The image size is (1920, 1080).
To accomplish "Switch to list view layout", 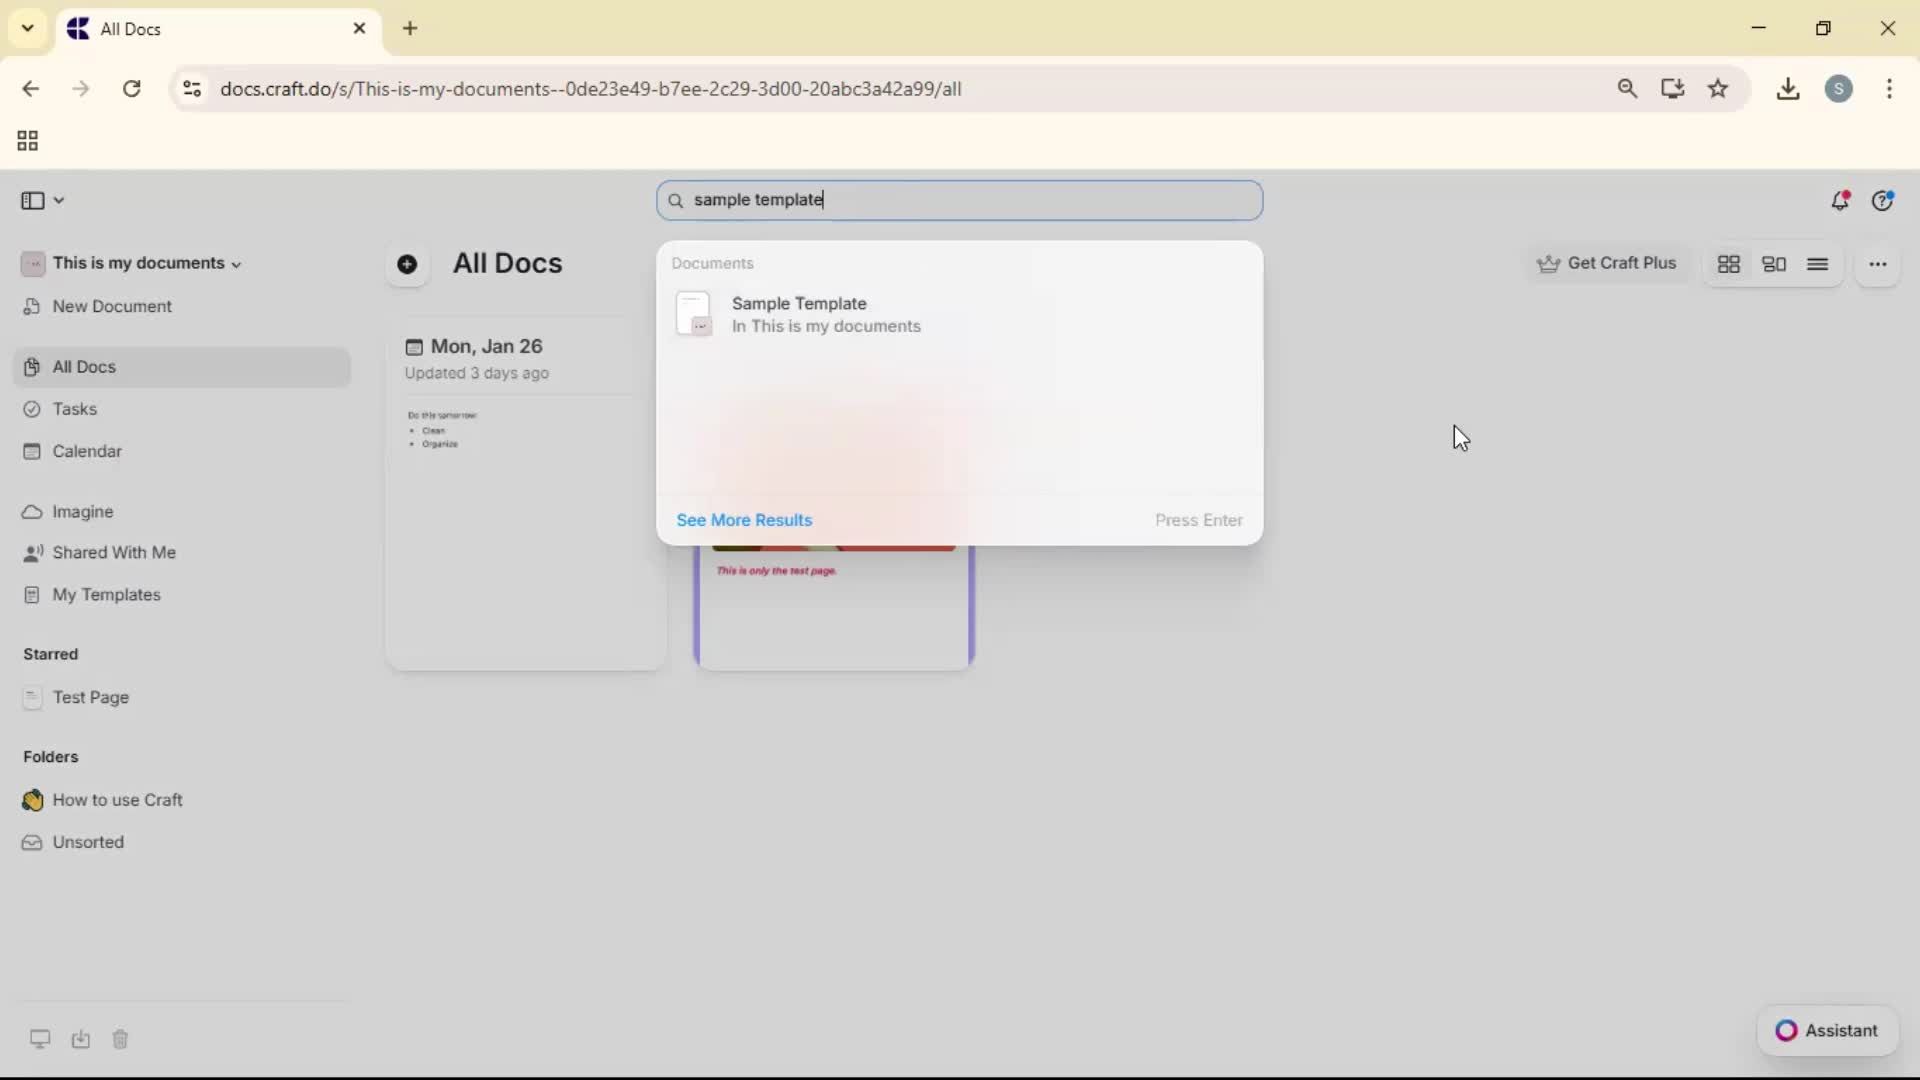I will (x=1819, y=264).
